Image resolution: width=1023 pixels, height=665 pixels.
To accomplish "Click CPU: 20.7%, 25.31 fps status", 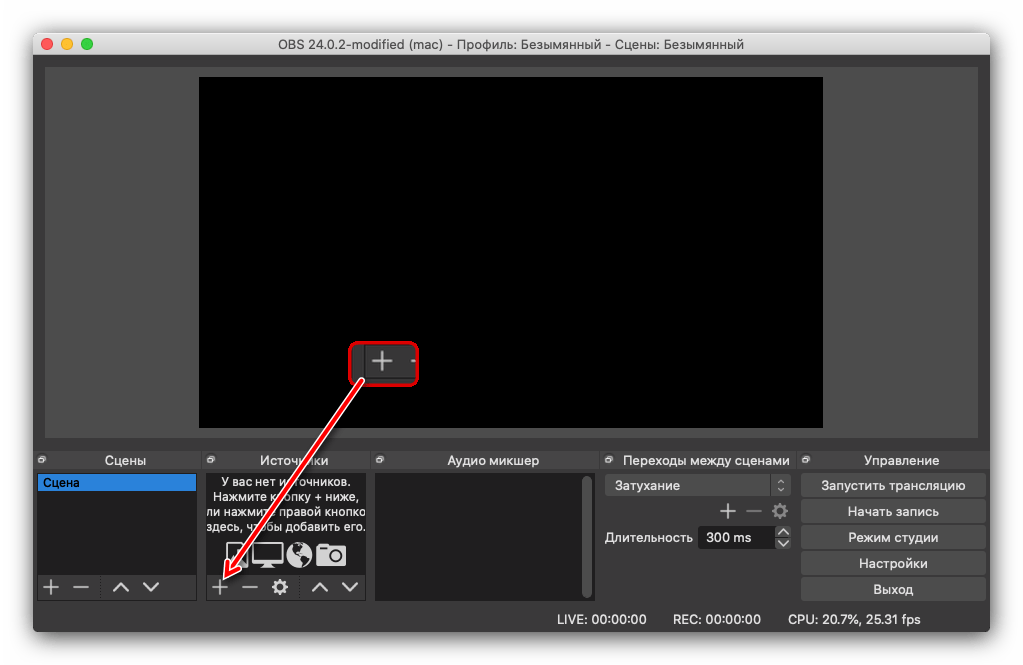I will coord(854,619).
